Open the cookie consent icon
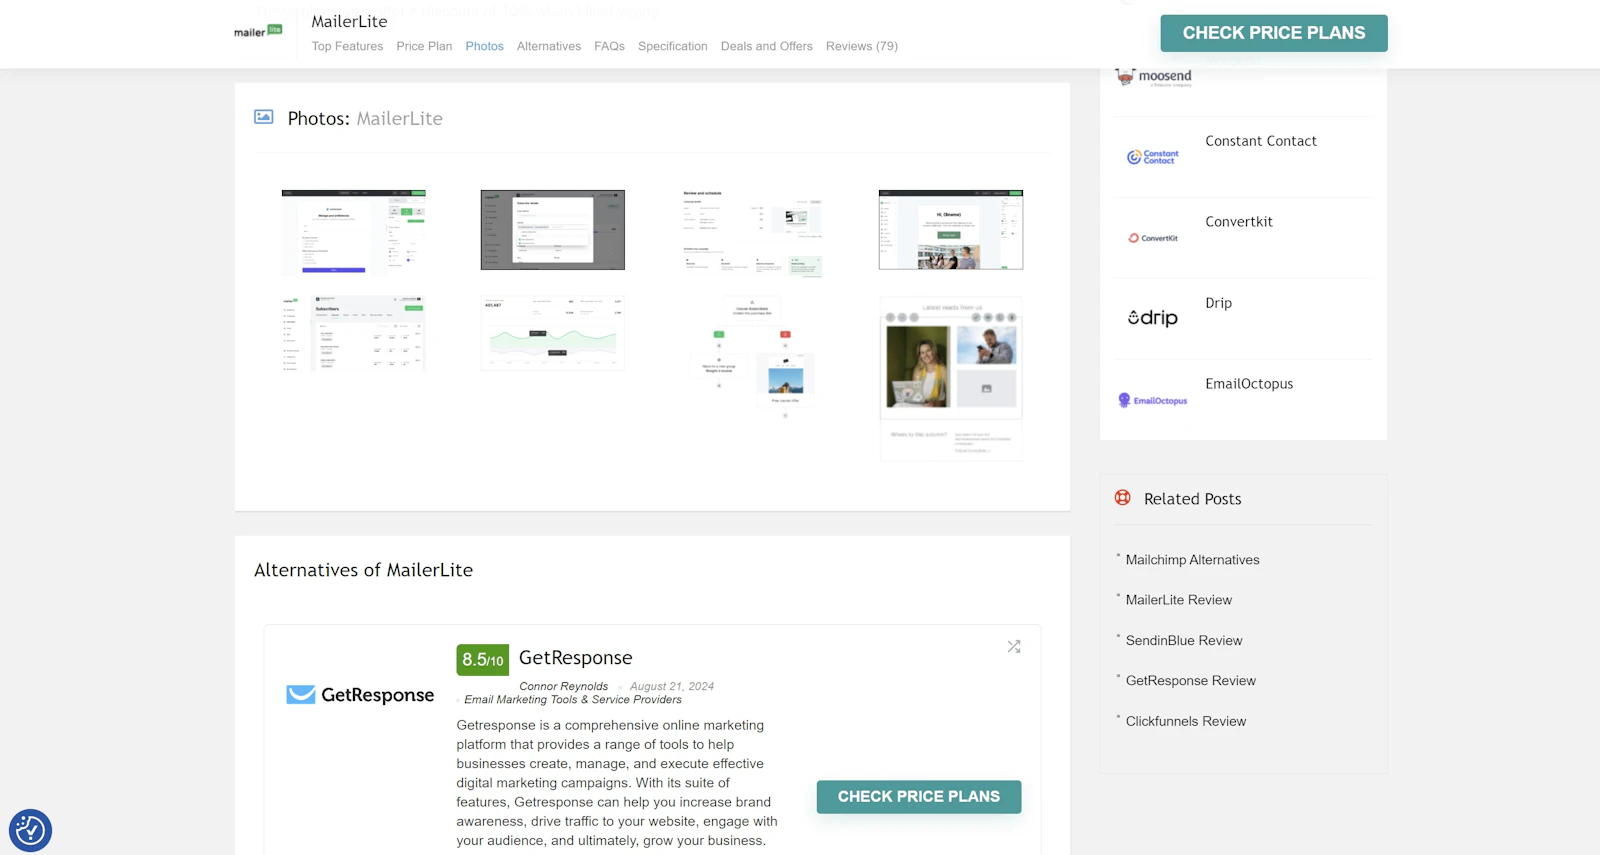Viewport: 1600px width, 855px height. pyautogui.click(x=30, y=830)
